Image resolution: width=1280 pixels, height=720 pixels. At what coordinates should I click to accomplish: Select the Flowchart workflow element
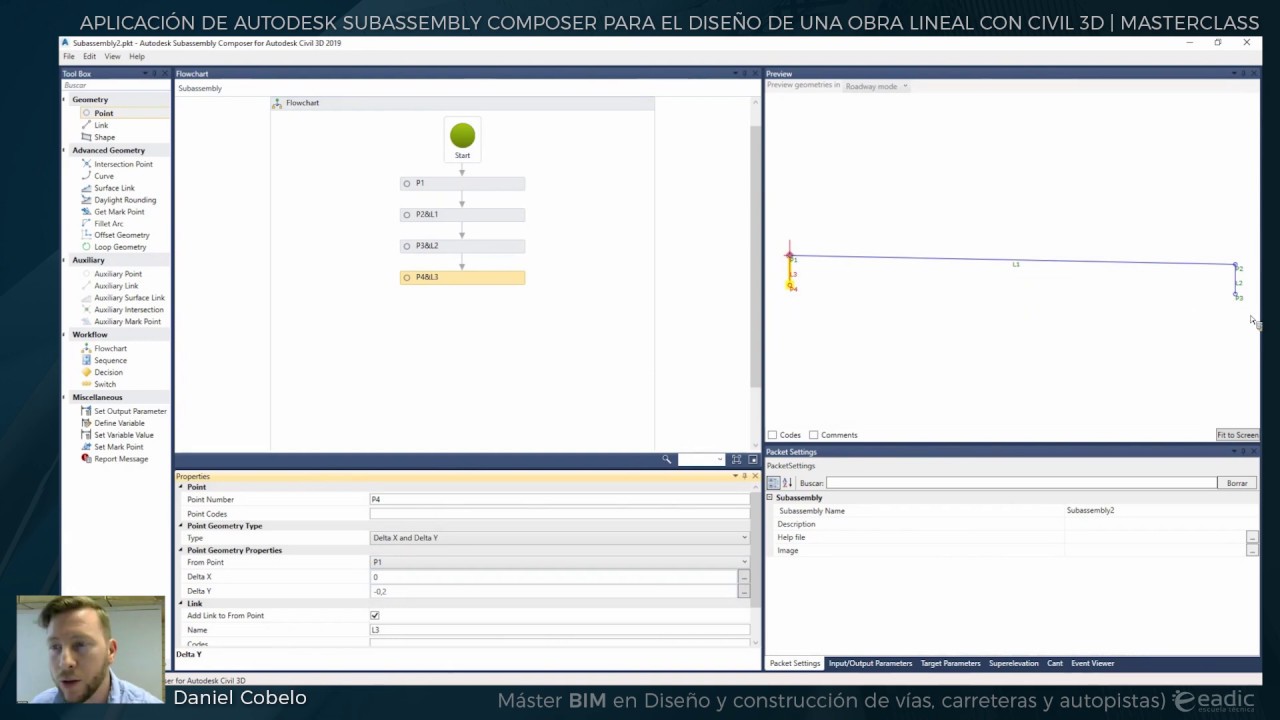(110, 349)
